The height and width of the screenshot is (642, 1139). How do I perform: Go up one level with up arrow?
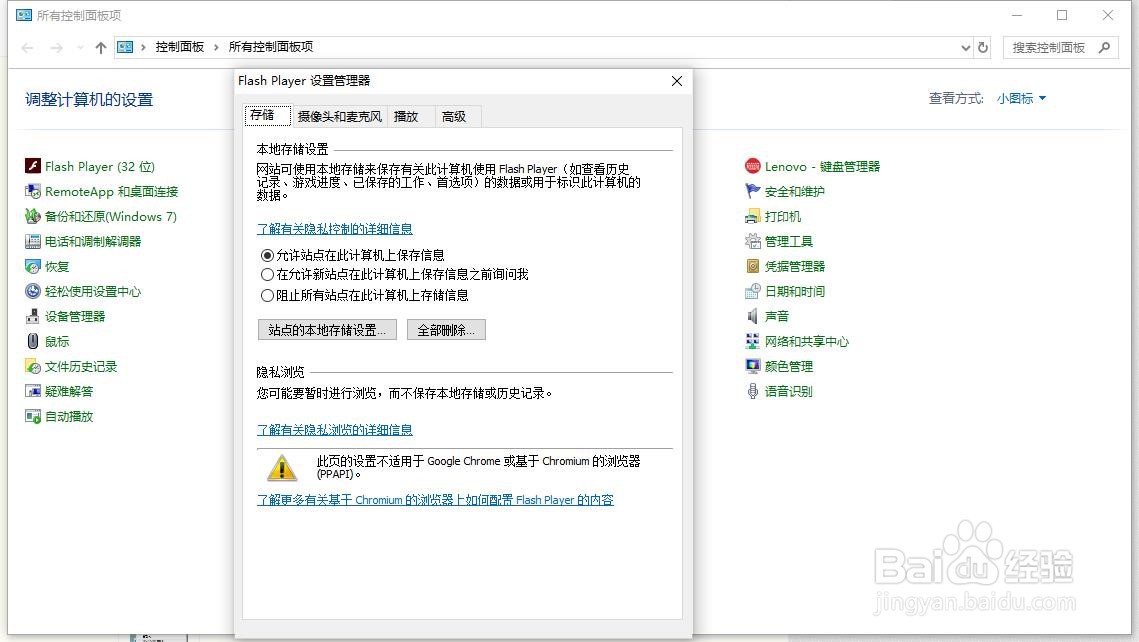point(101,48)
